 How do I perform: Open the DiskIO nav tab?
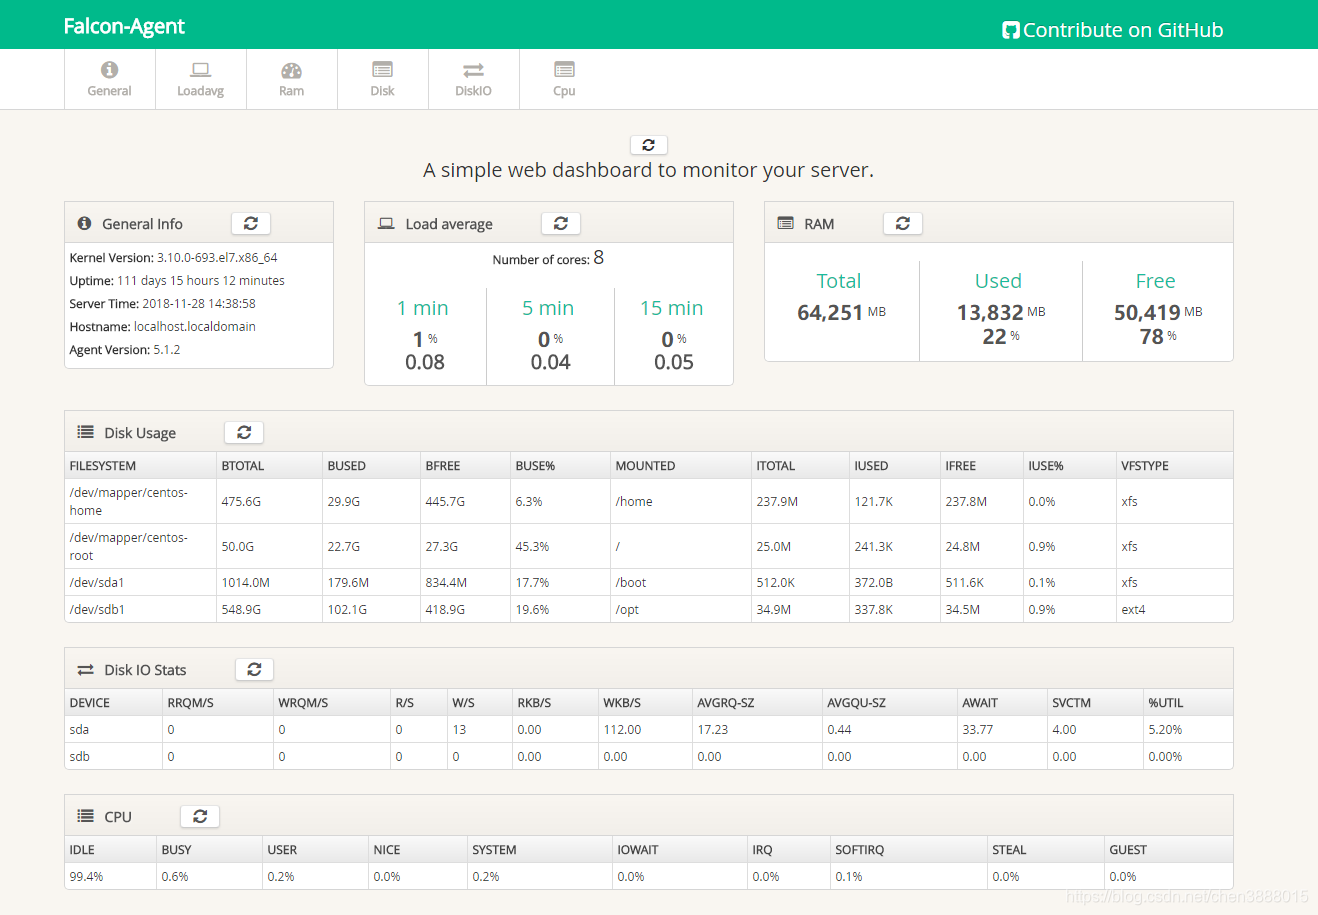(473, 79)
